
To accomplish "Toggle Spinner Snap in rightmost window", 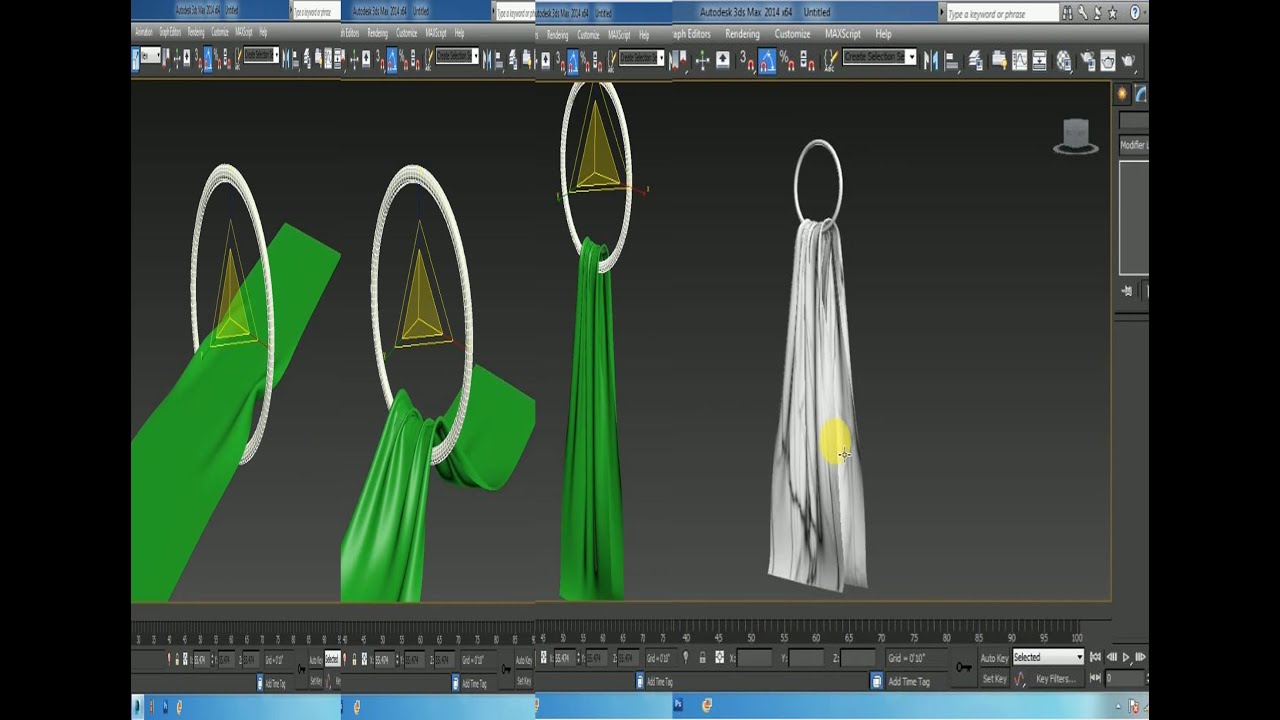I will 807,60.
